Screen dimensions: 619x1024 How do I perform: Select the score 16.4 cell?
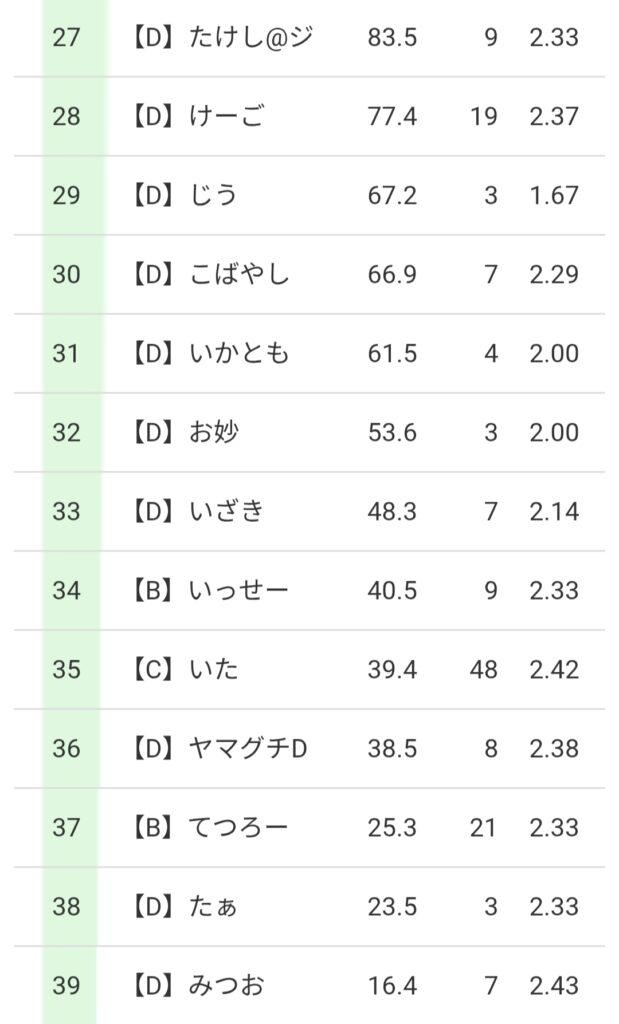[392, 985]
